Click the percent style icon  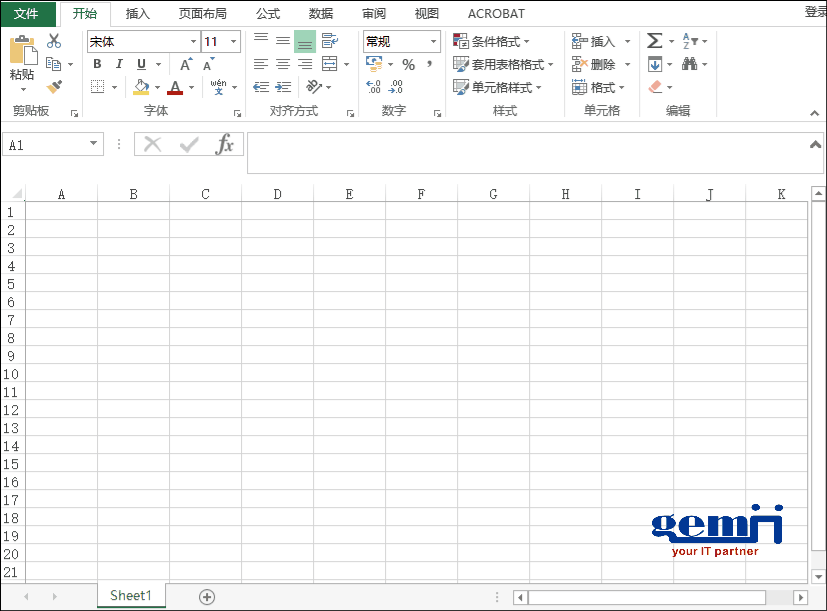point(408,65)
